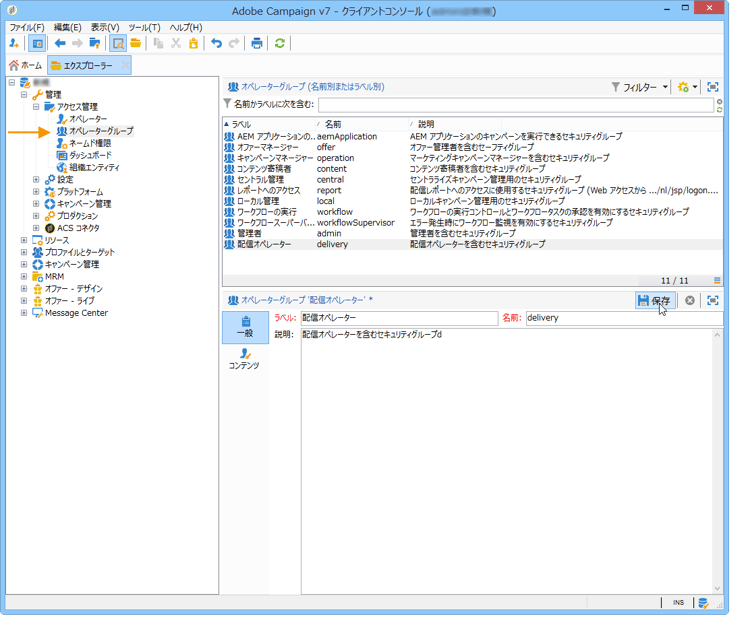This screenshot has width=750, height=627.
Task: Click the green refresh icon in toolbar
Action: (x=280, y=44)
